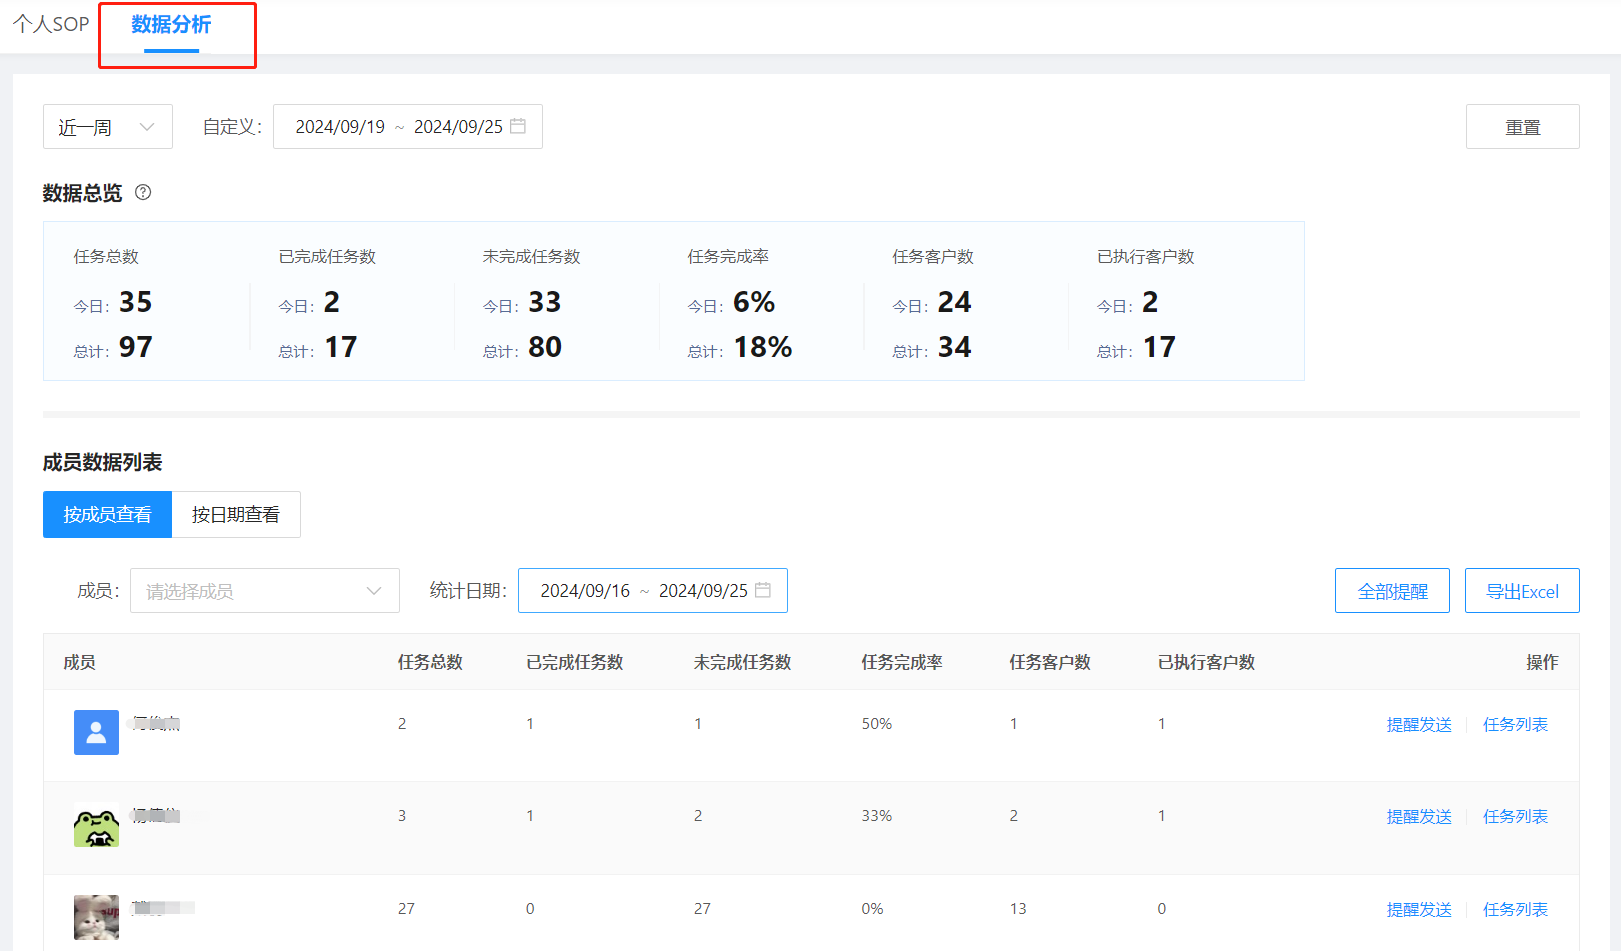Click the 全部提醒 button
1621x951 pixels.
pyautogui.click(x=1392, y=591)
